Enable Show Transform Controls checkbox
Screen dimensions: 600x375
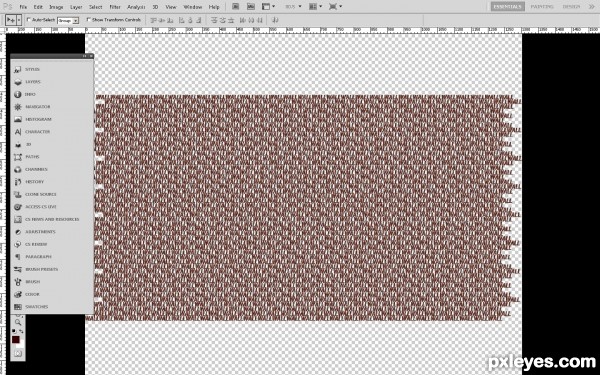click(88, 20)
